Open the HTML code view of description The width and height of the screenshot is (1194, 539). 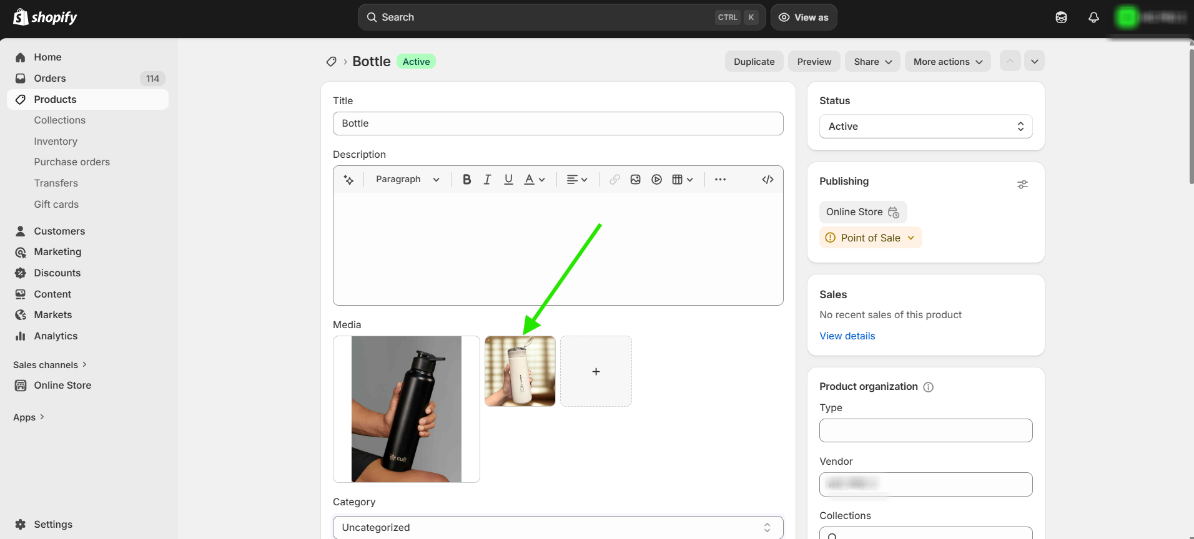click(767, 180)
